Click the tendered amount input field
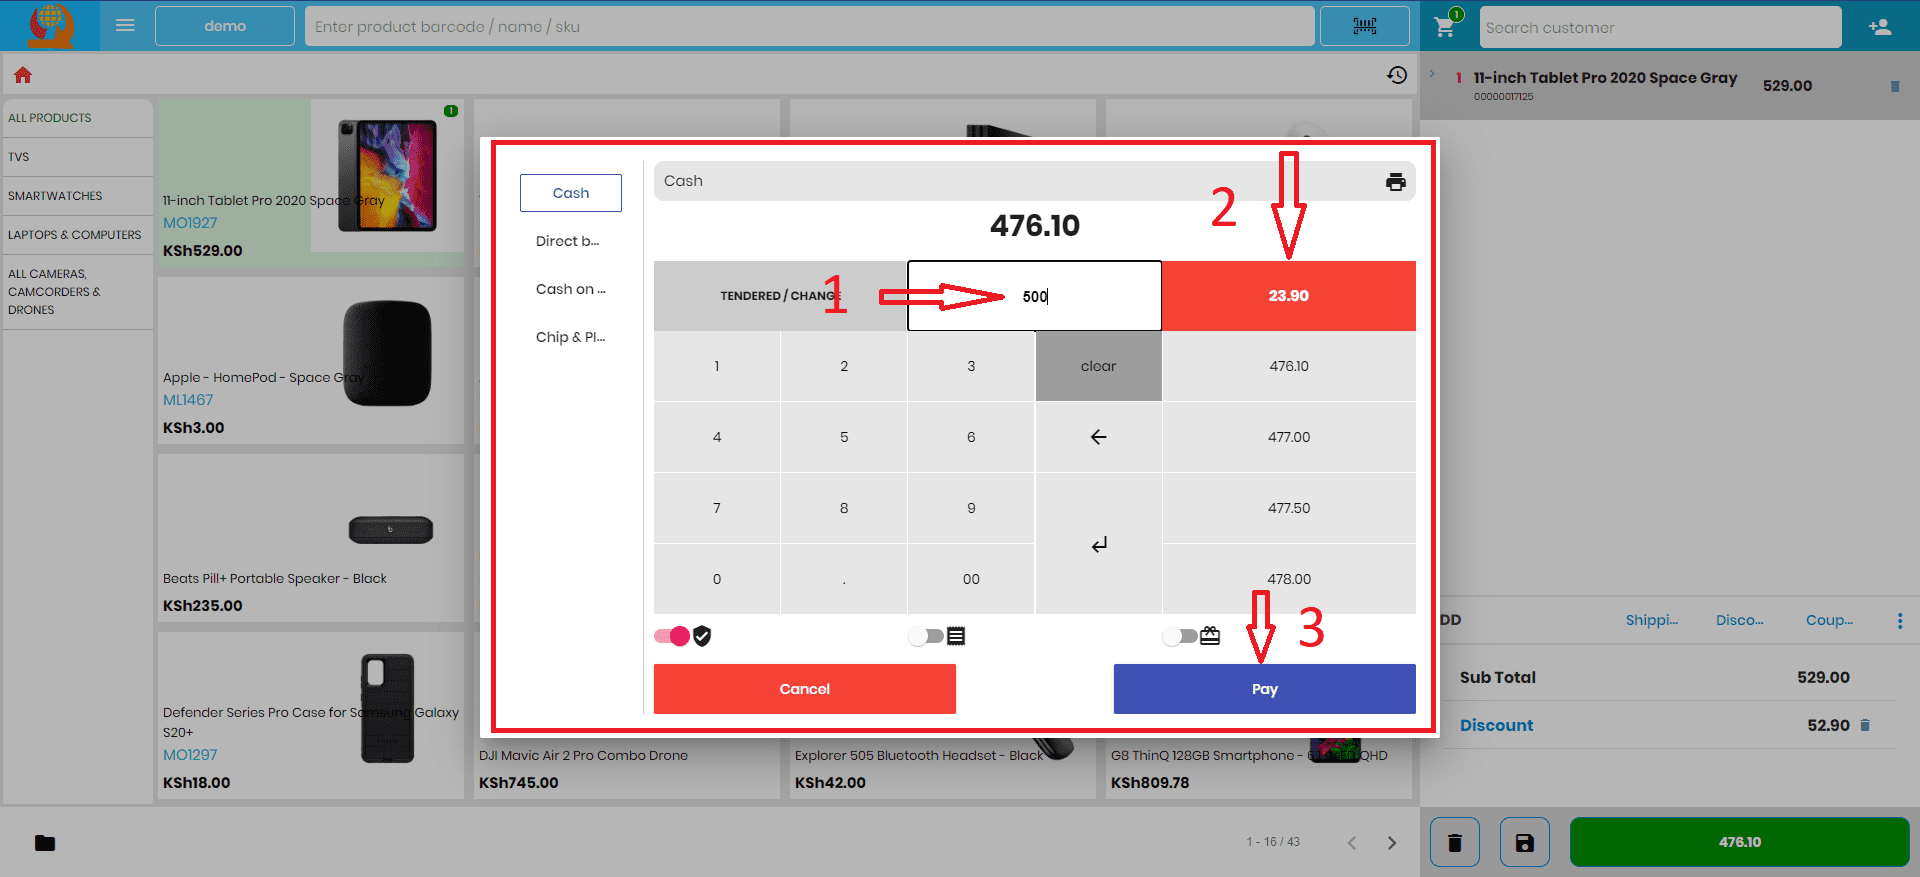 pyautogui.click(x=1034, y=296)
